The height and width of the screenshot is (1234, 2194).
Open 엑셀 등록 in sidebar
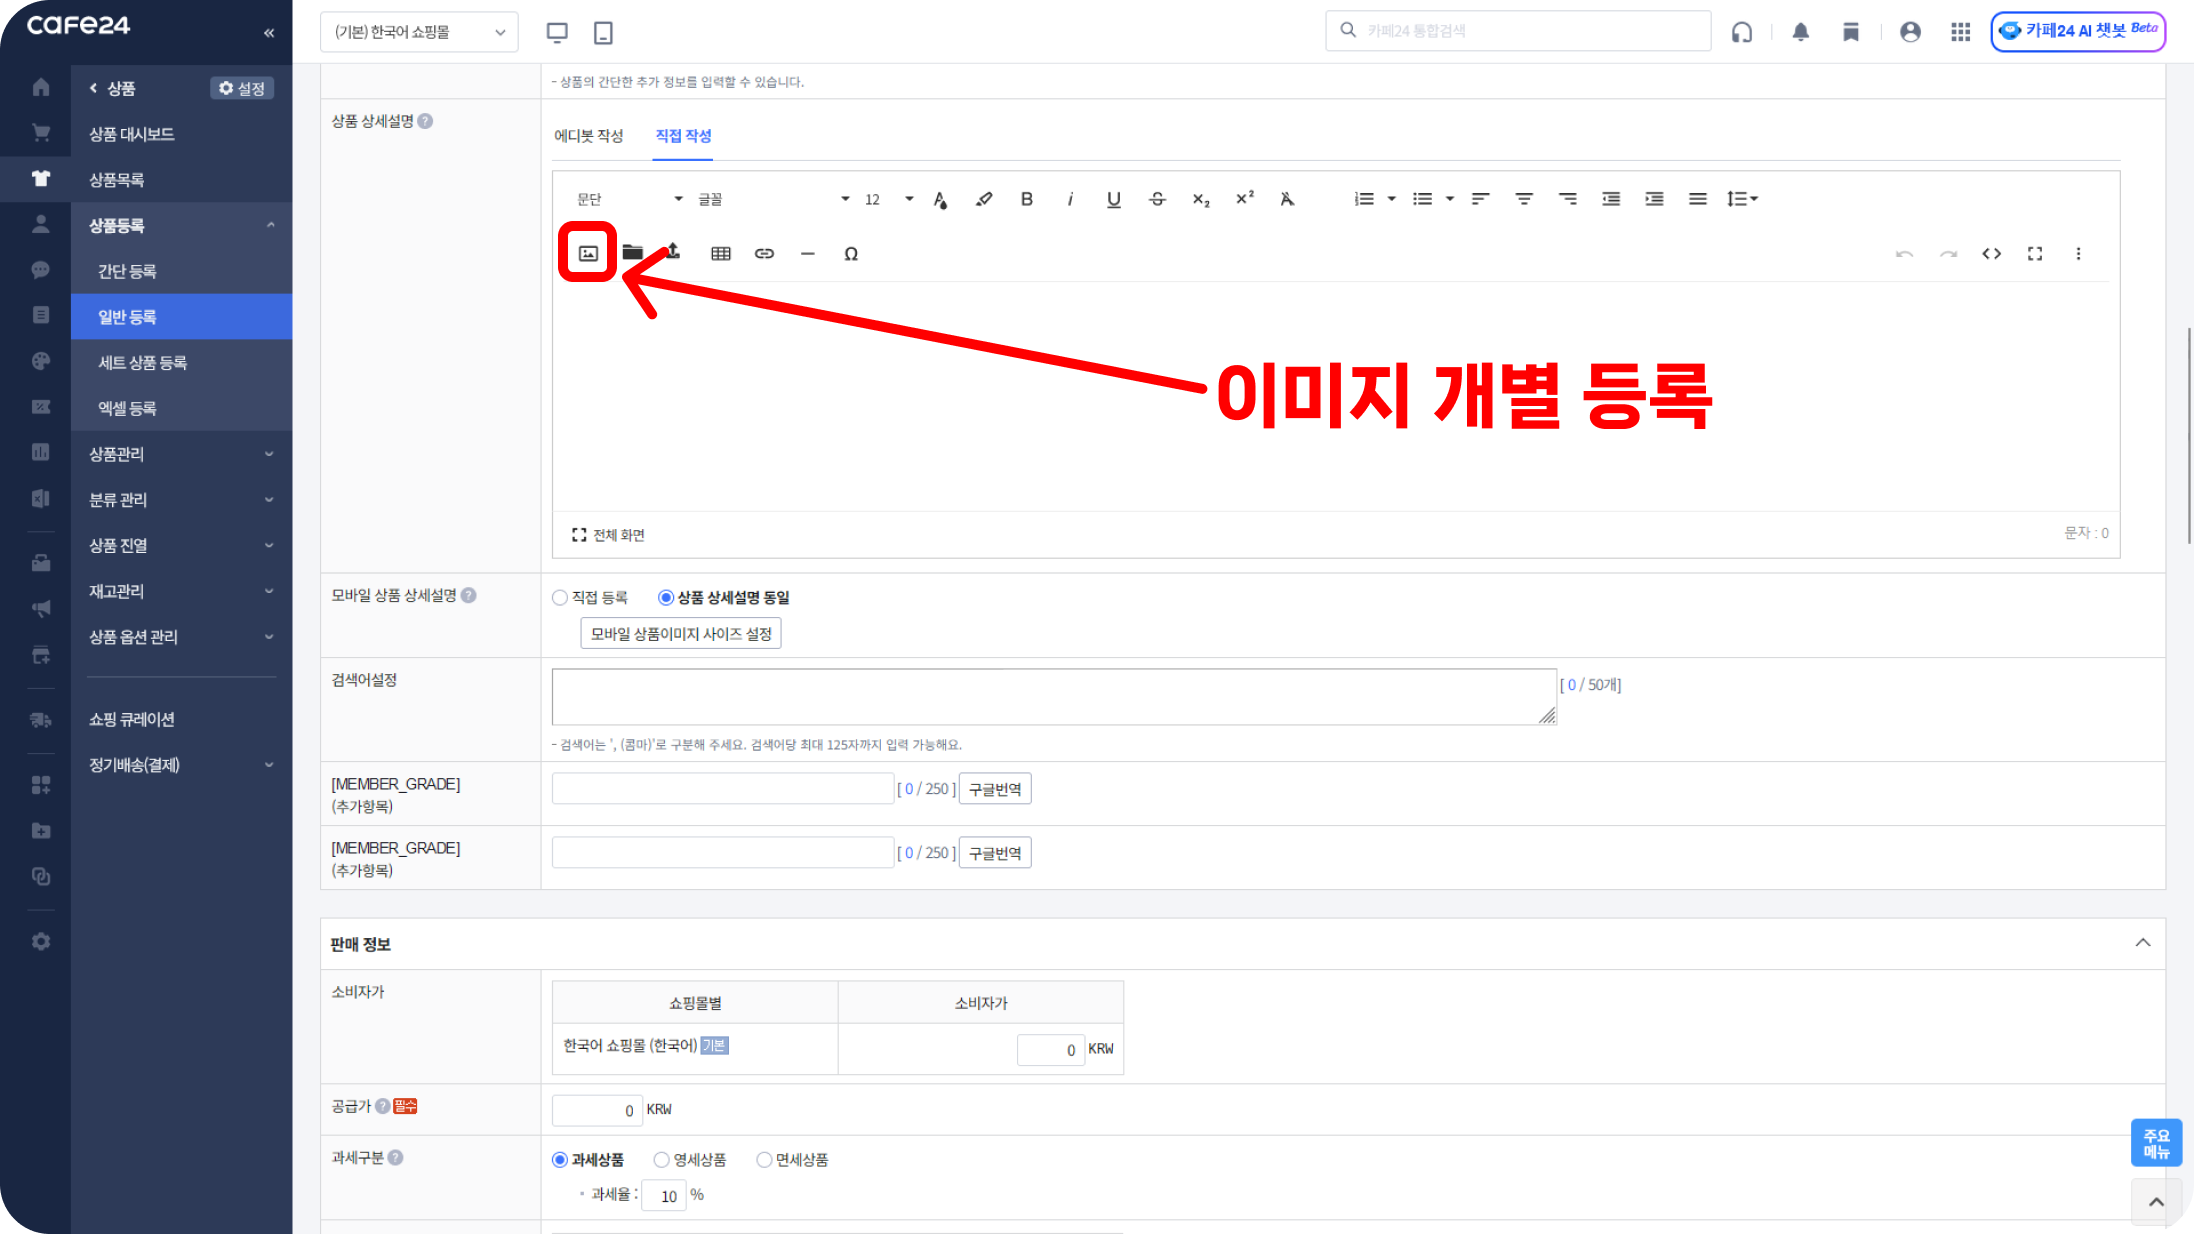click(x=127, y=408)
